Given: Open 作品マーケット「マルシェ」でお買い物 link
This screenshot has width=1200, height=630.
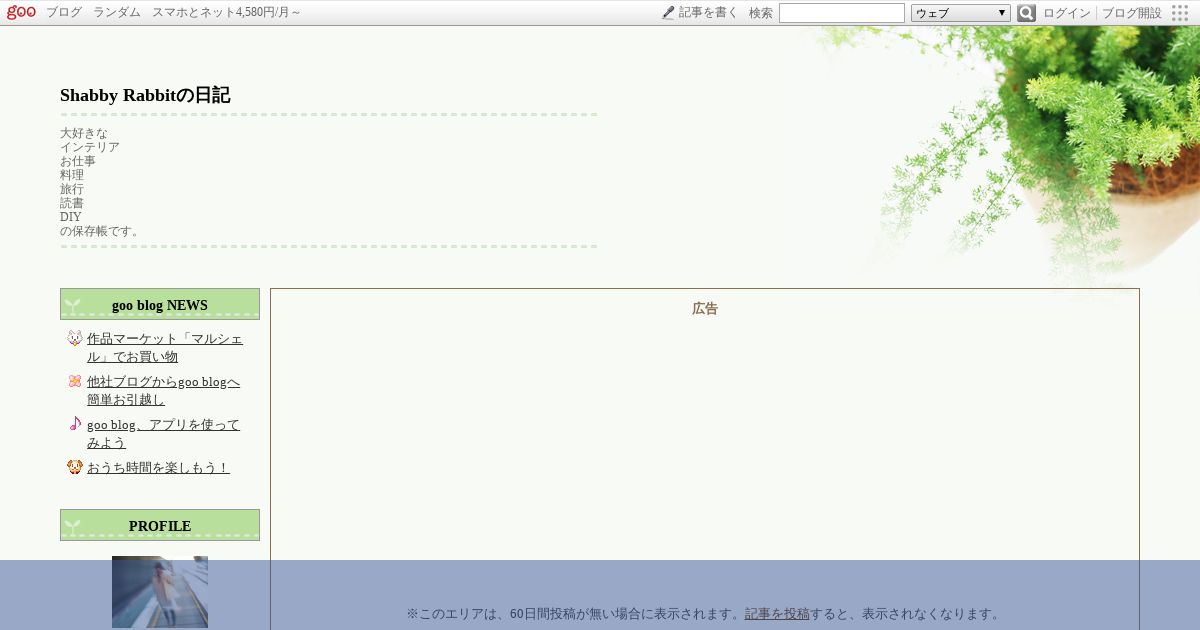Looking at the screenshot, I should coord(165,347).
